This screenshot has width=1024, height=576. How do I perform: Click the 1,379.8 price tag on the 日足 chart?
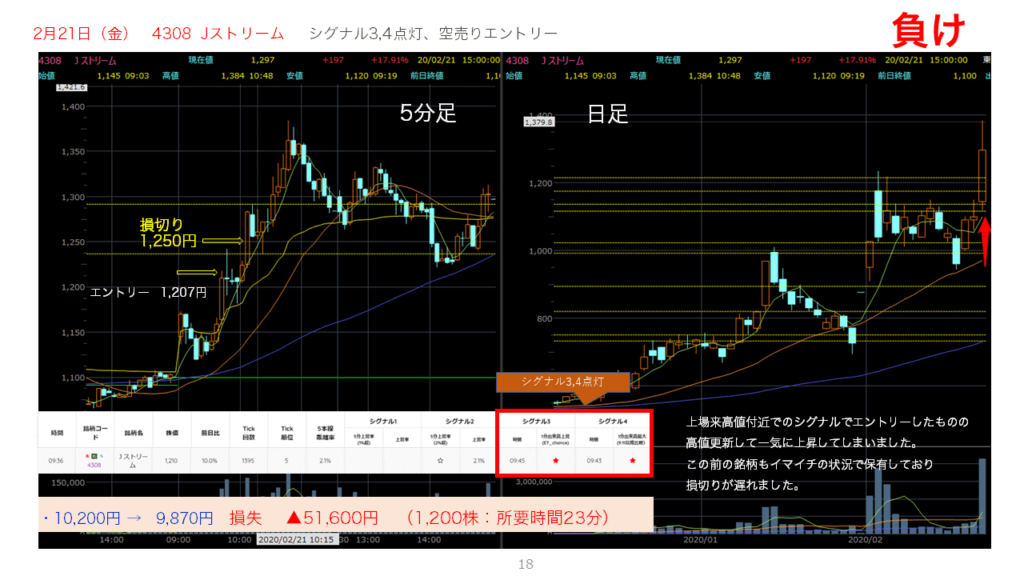[x=539, y=122]
